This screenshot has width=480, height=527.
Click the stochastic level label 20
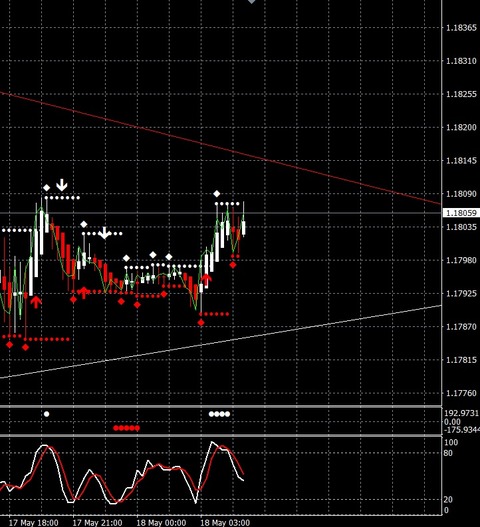pos(448,500)
